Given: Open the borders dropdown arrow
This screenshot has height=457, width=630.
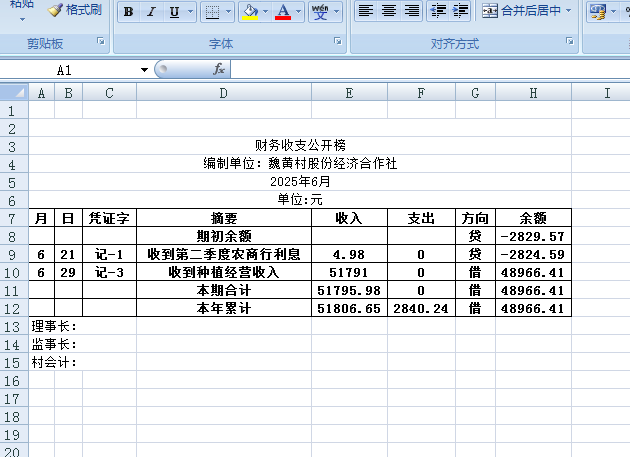Looking at the screenshot, I should coord(227,12).
